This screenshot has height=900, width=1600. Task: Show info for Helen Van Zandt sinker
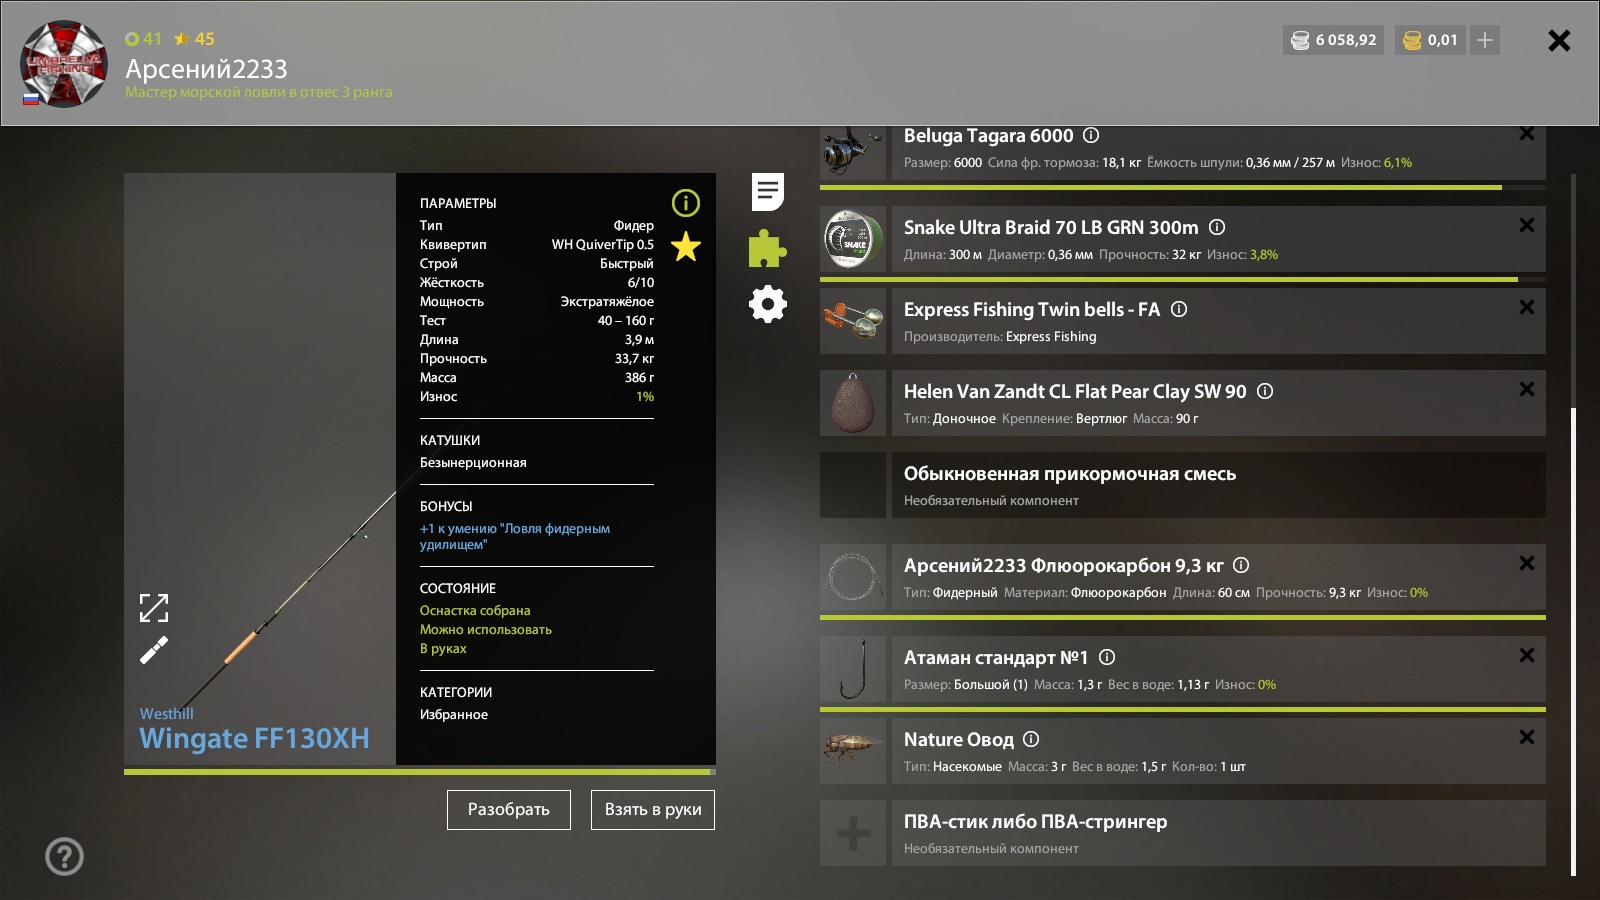click(1265, 391)
